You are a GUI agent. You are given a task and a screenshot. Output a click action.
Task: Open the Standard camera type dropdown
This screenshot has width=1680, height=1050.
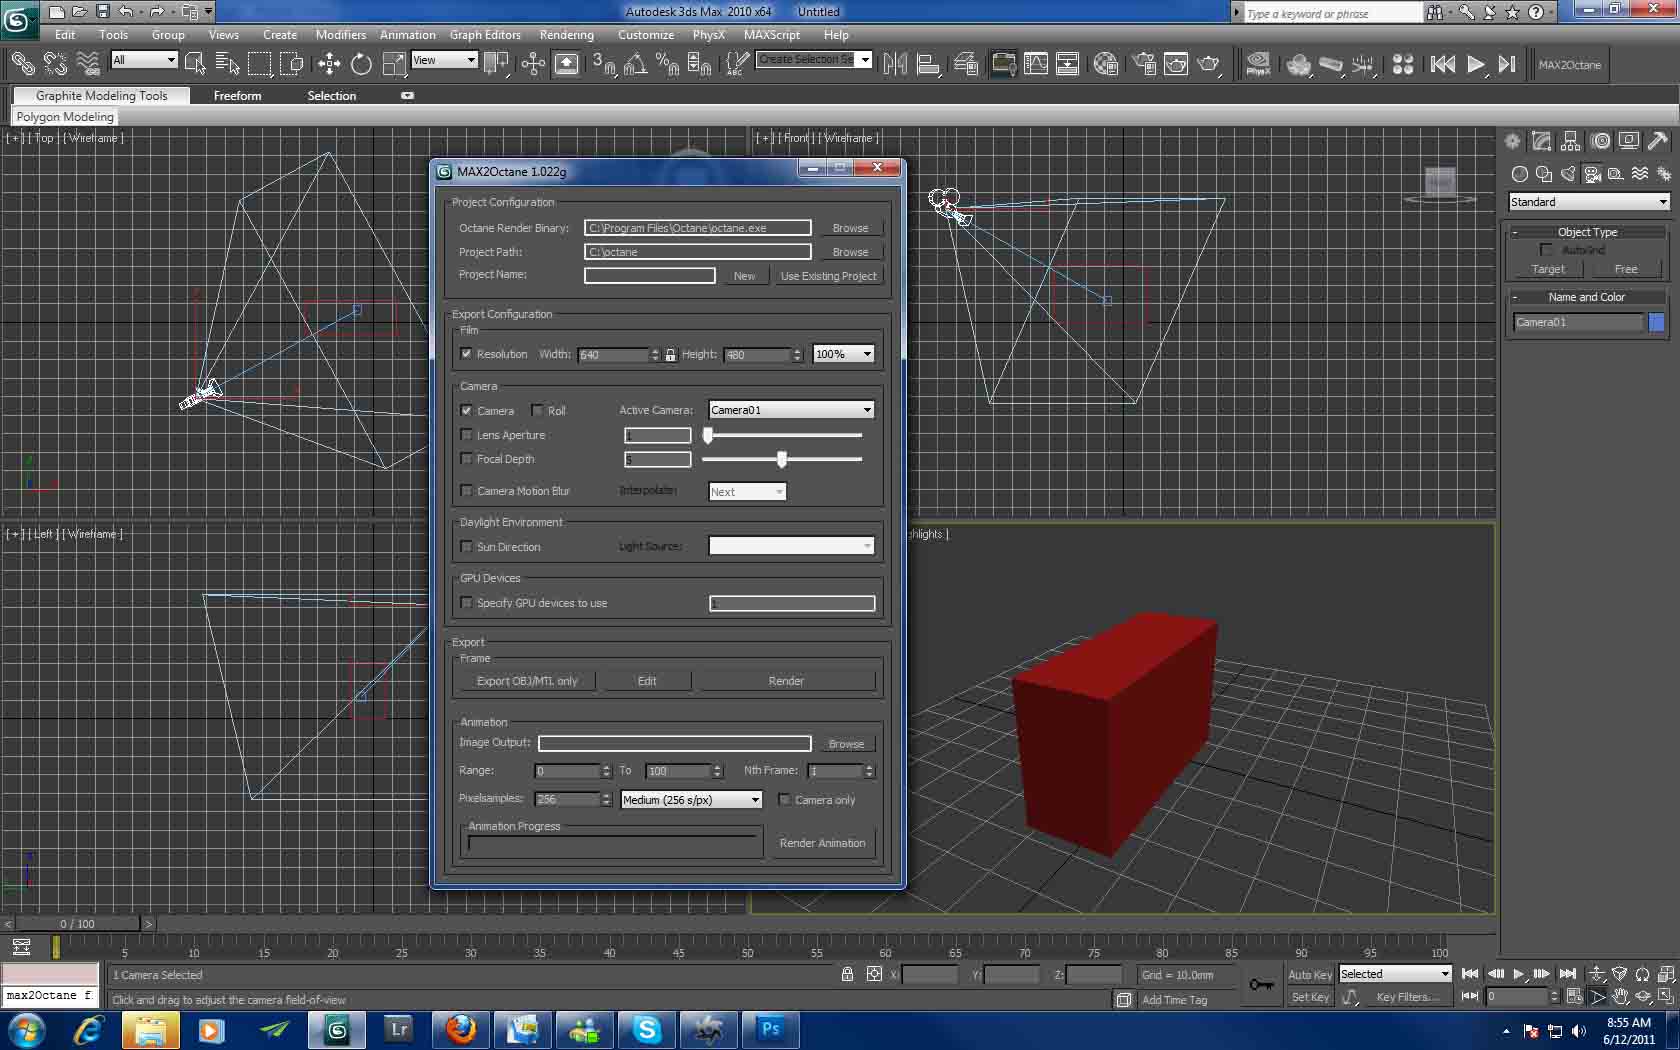(x=1589, y=202)
